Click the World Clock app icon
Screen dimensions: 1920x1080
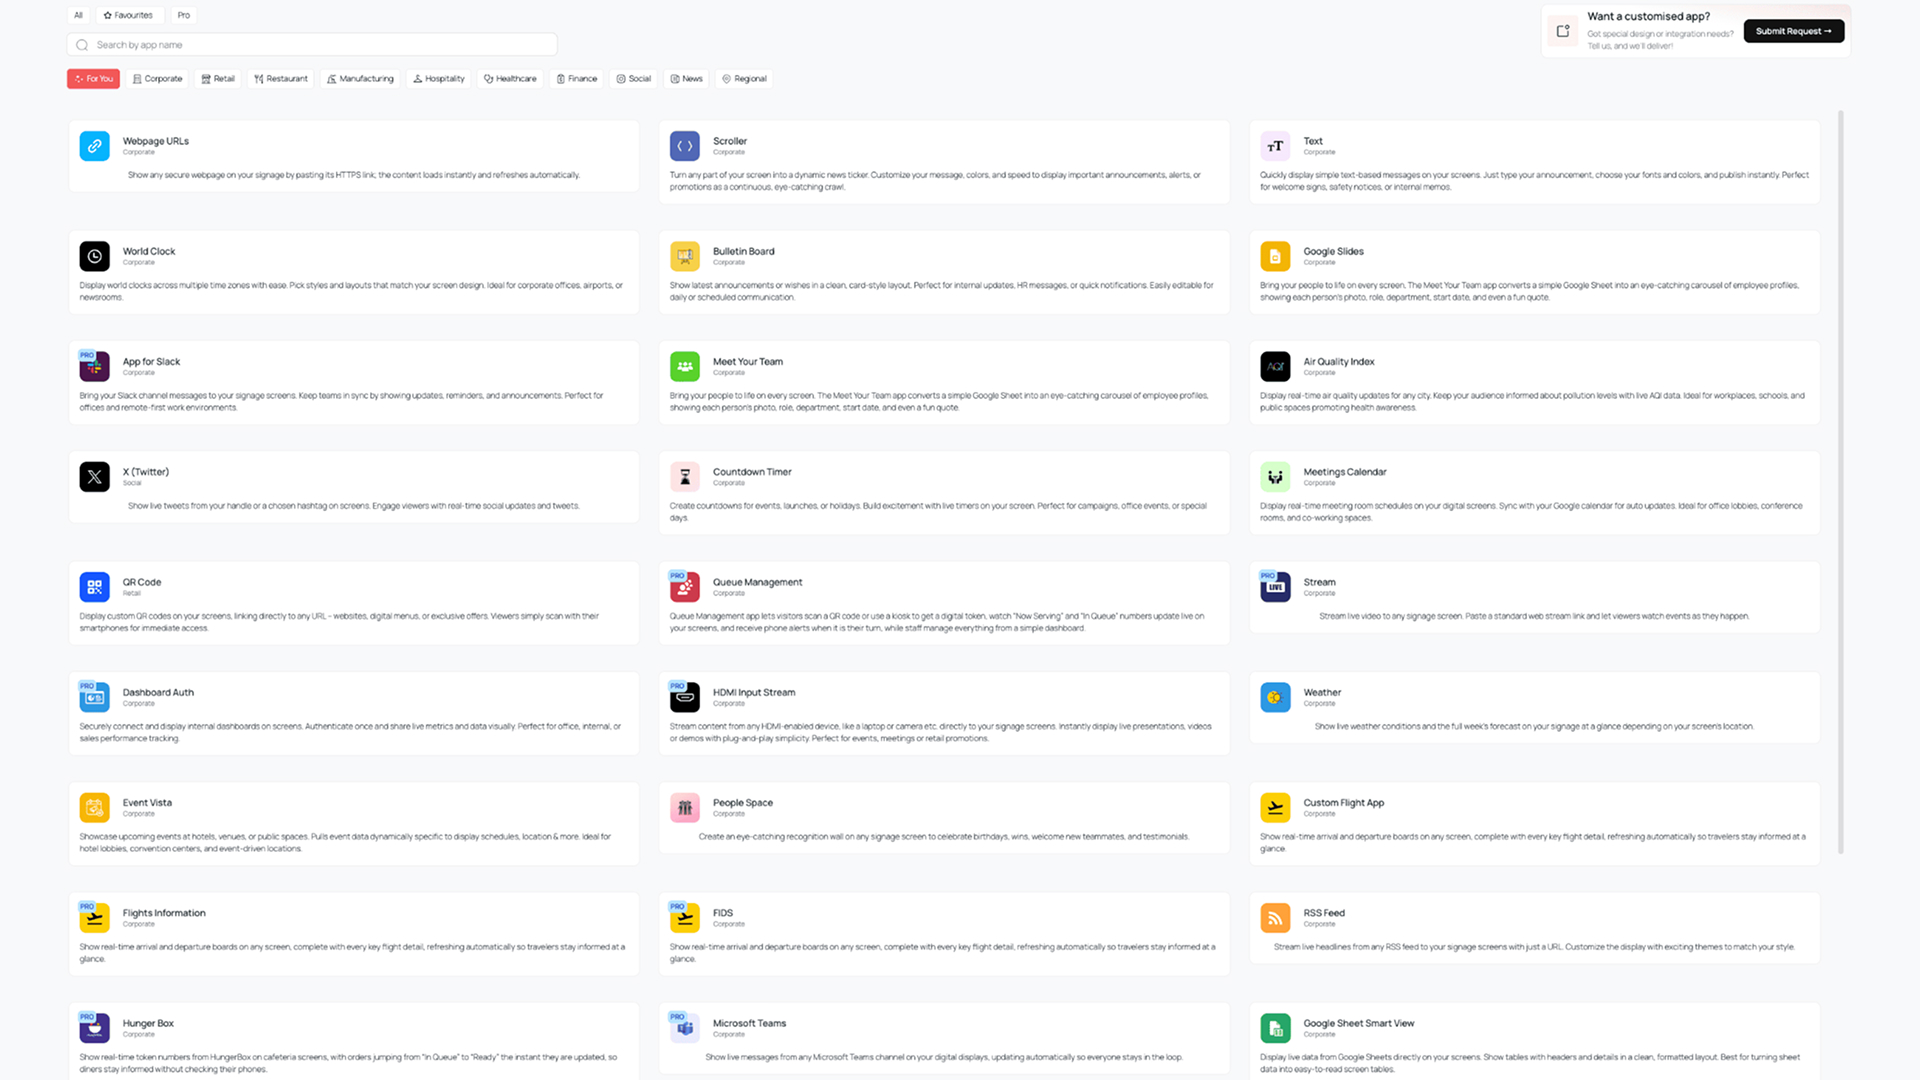pos(94,256)
